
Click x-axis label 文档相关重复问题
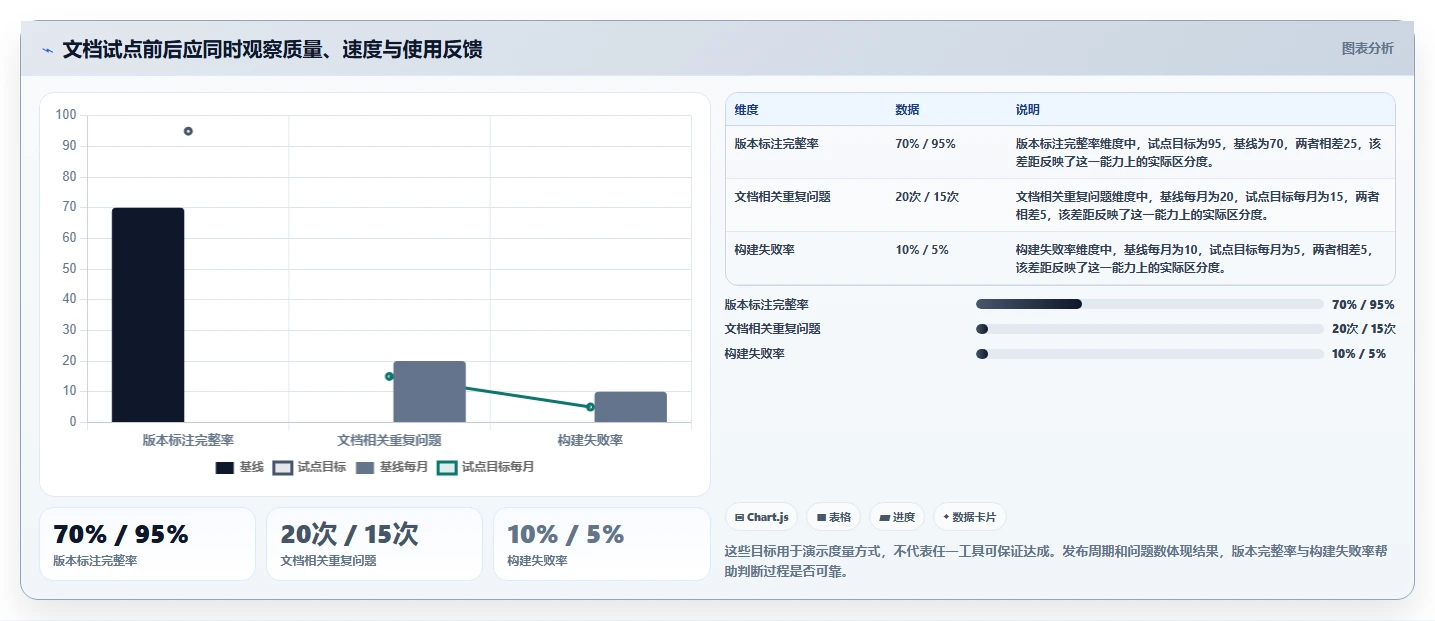pyautogui.click(x=389, y=440)
